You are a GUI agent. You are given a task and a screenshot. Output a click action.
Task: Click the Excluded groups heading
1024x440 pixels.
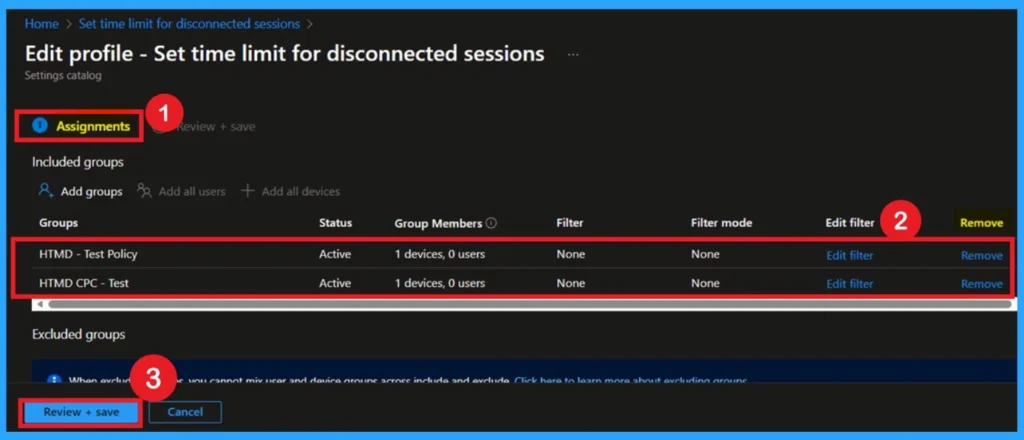click(78, 334)
